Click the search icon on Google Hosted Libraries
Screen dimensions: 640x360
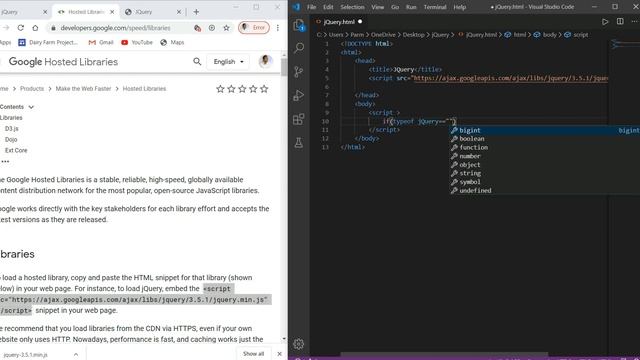point(197,62)
